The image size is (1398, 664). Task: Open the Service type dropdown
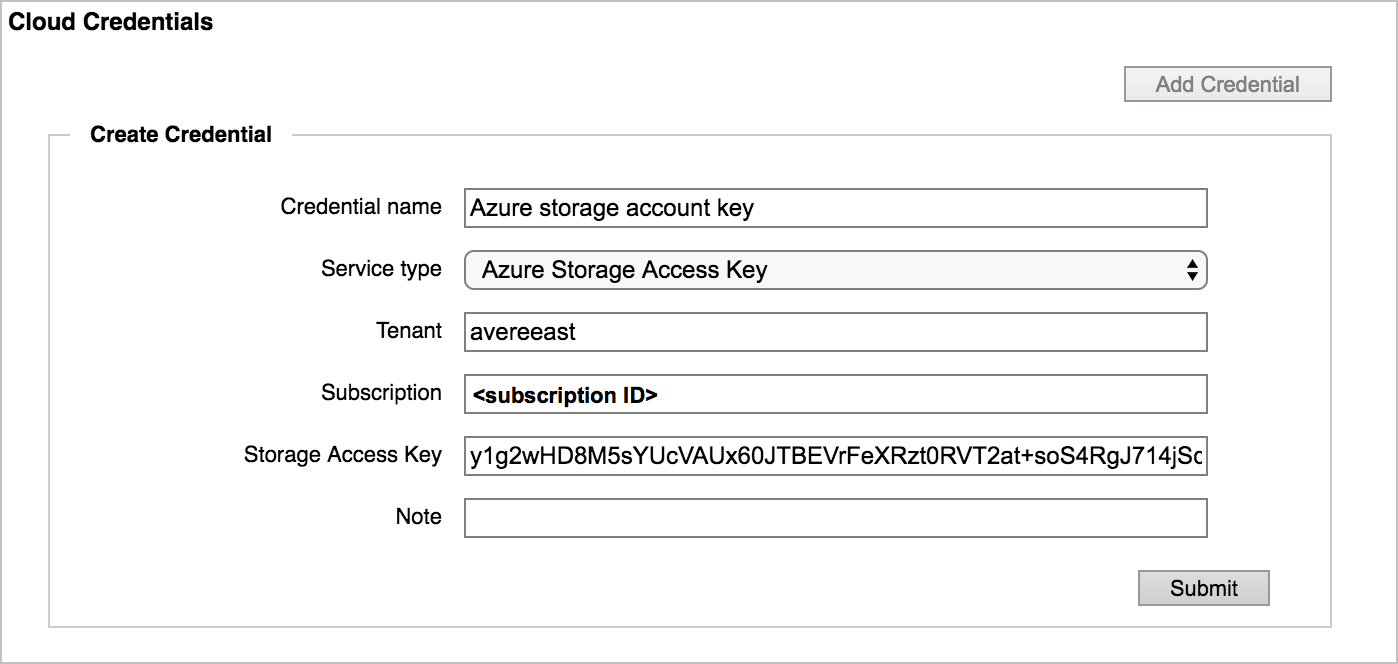click(835, 270)
